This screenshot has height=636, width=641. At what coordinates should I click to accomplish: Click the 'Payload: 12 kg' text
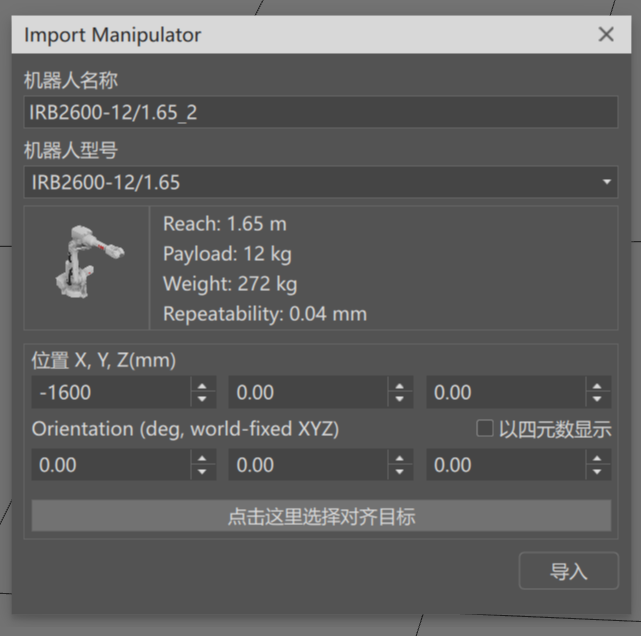click(227, 254)
